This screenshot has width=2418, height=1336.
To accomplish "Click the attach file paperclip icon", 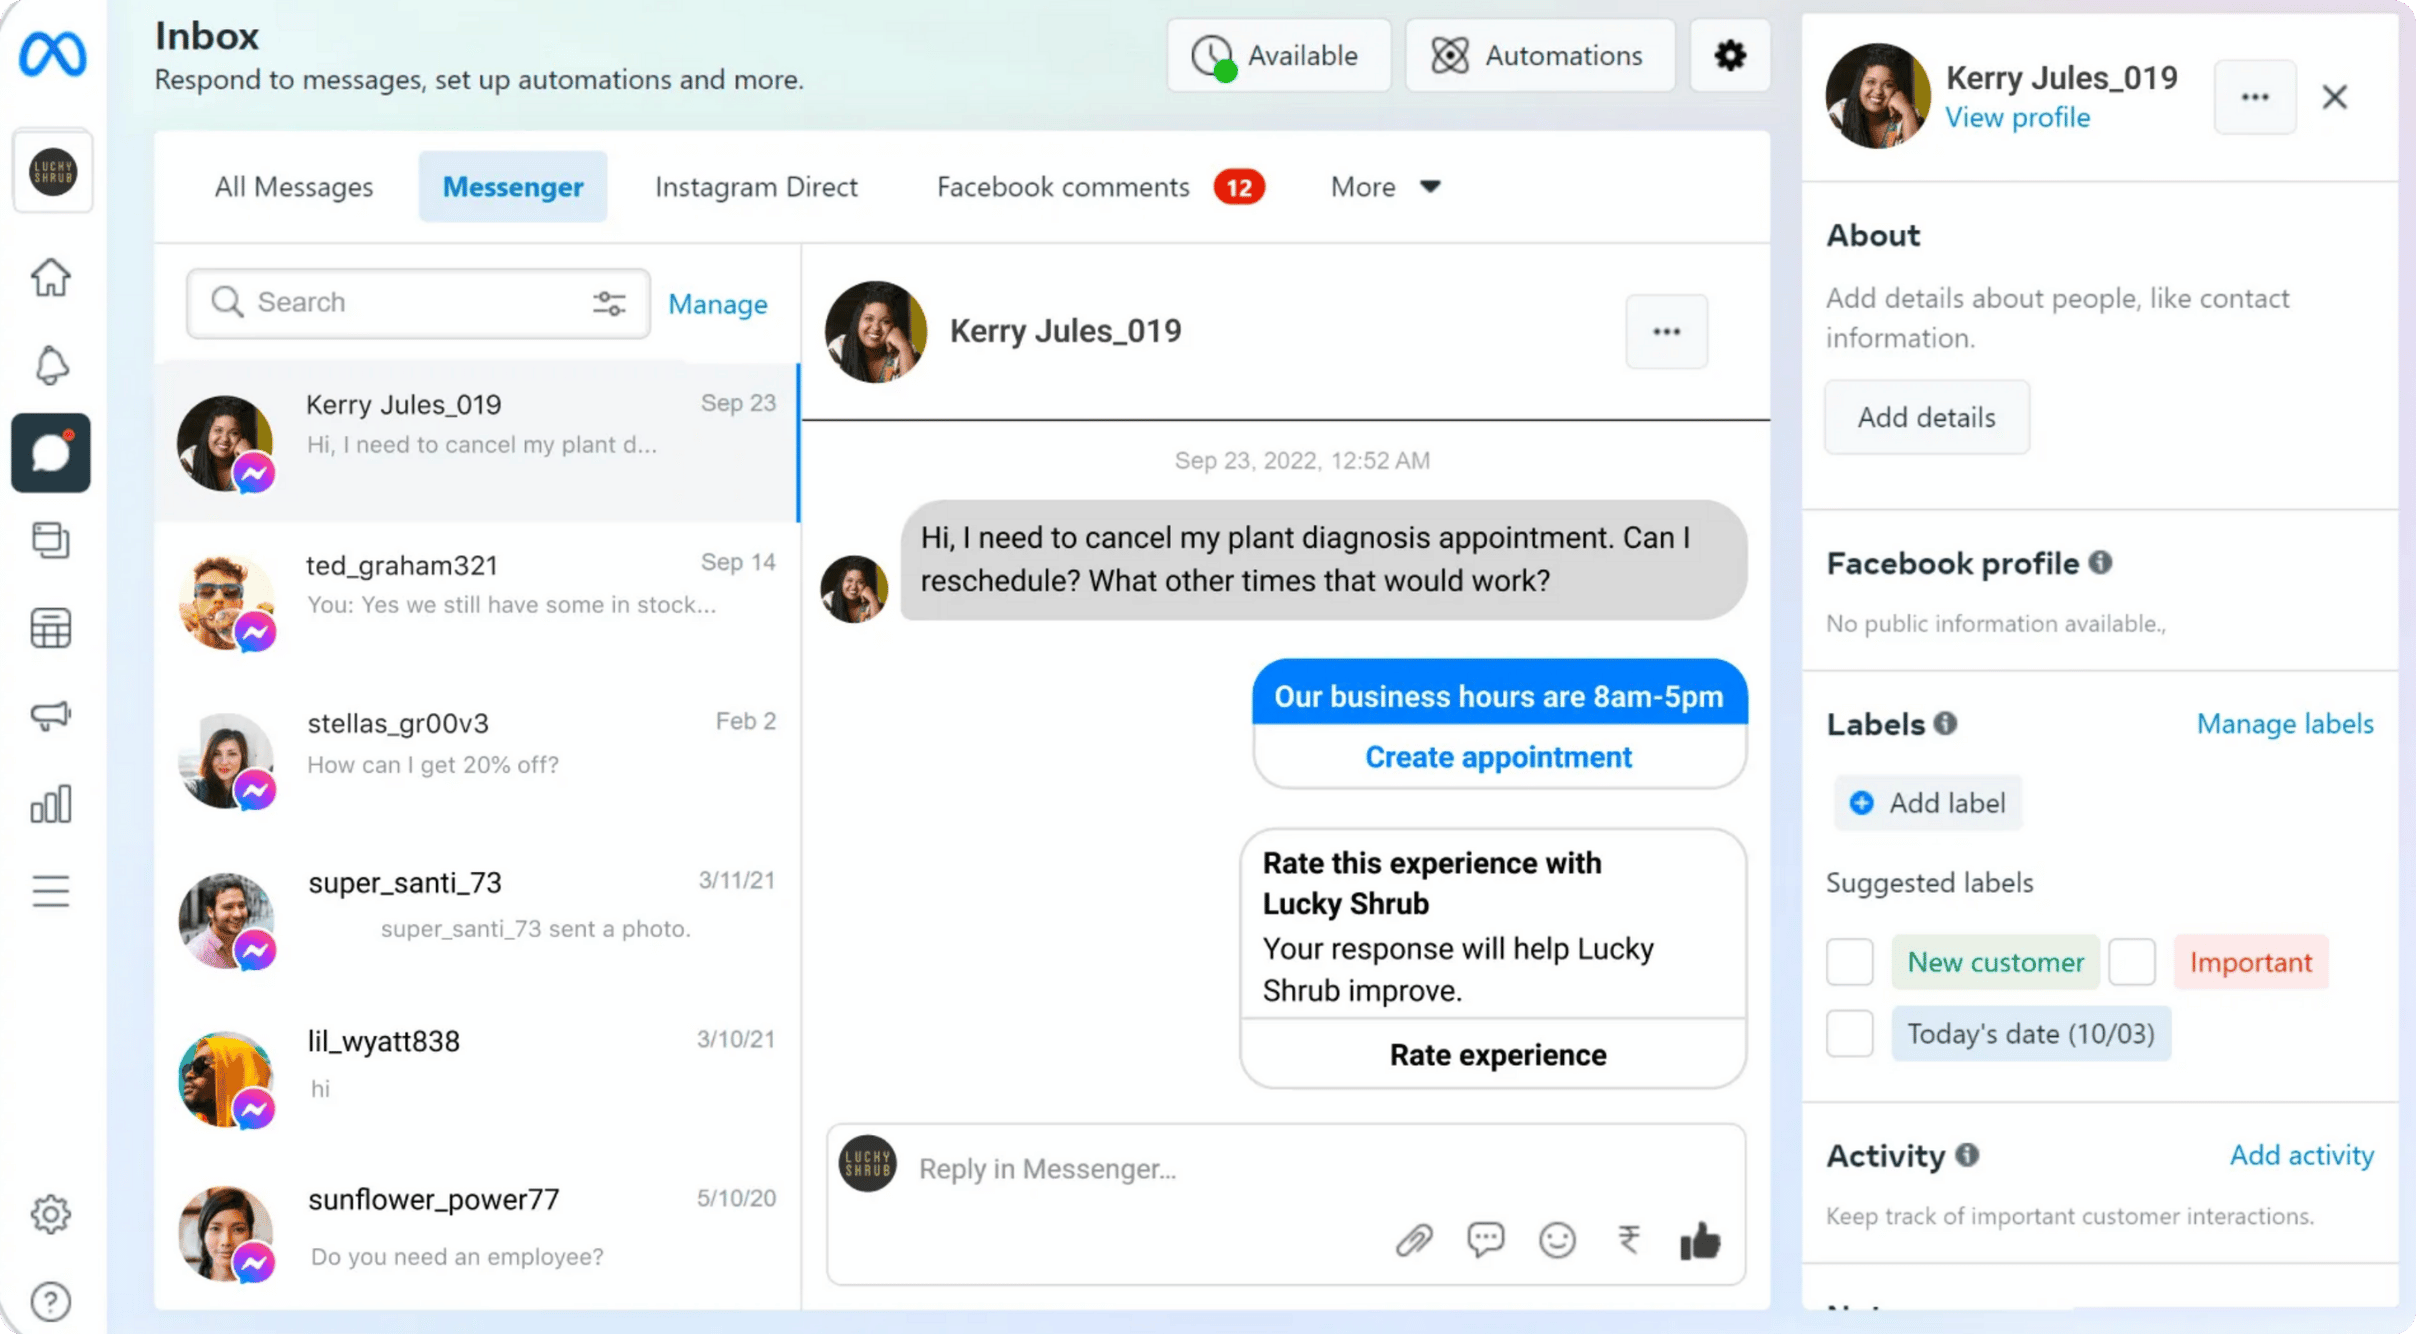I will pyautogui.click(x=1414, y=1240).
